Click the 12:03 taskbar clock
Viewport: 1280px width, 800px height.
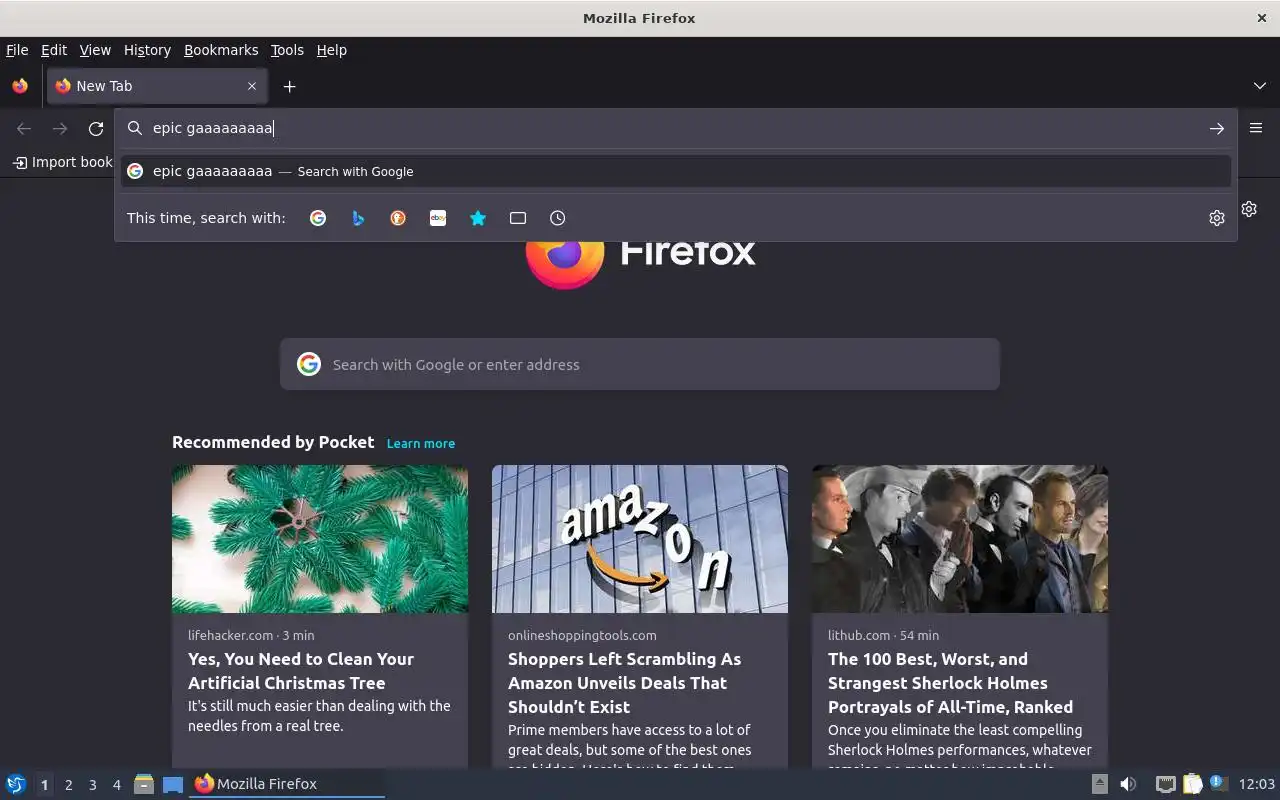click(1257, 784)
